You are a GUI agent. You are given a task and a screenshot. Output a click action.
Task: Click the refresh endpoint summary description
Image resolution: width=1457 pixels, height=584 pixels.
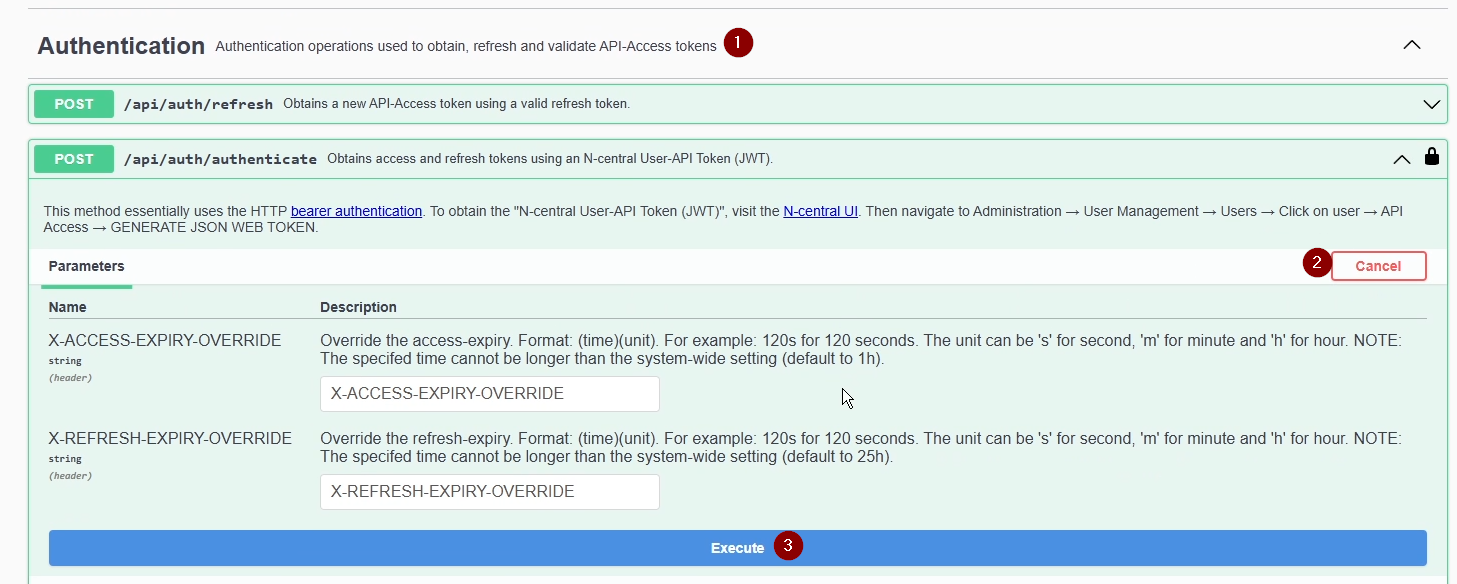pyautogui.click(x=456, y=104)
